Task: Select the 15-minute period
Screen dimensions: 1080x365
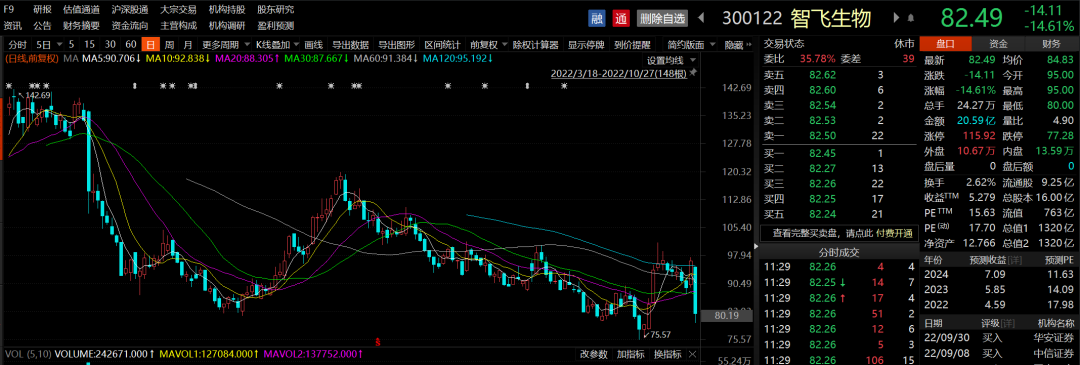Action: pos(90,45)
